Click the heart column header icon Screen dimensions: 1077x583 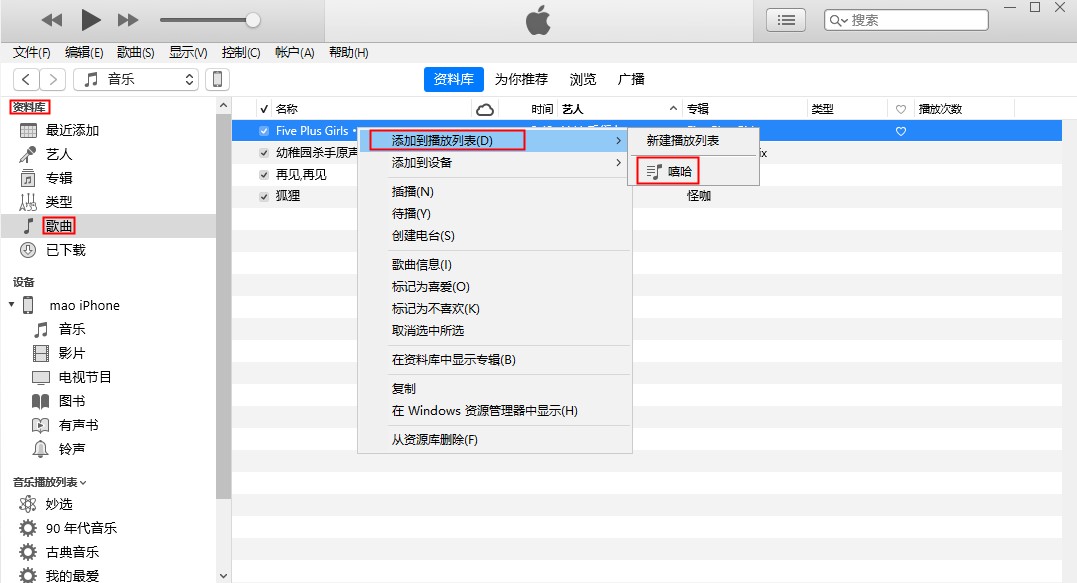pyautogui.click(x=901, y=109)
